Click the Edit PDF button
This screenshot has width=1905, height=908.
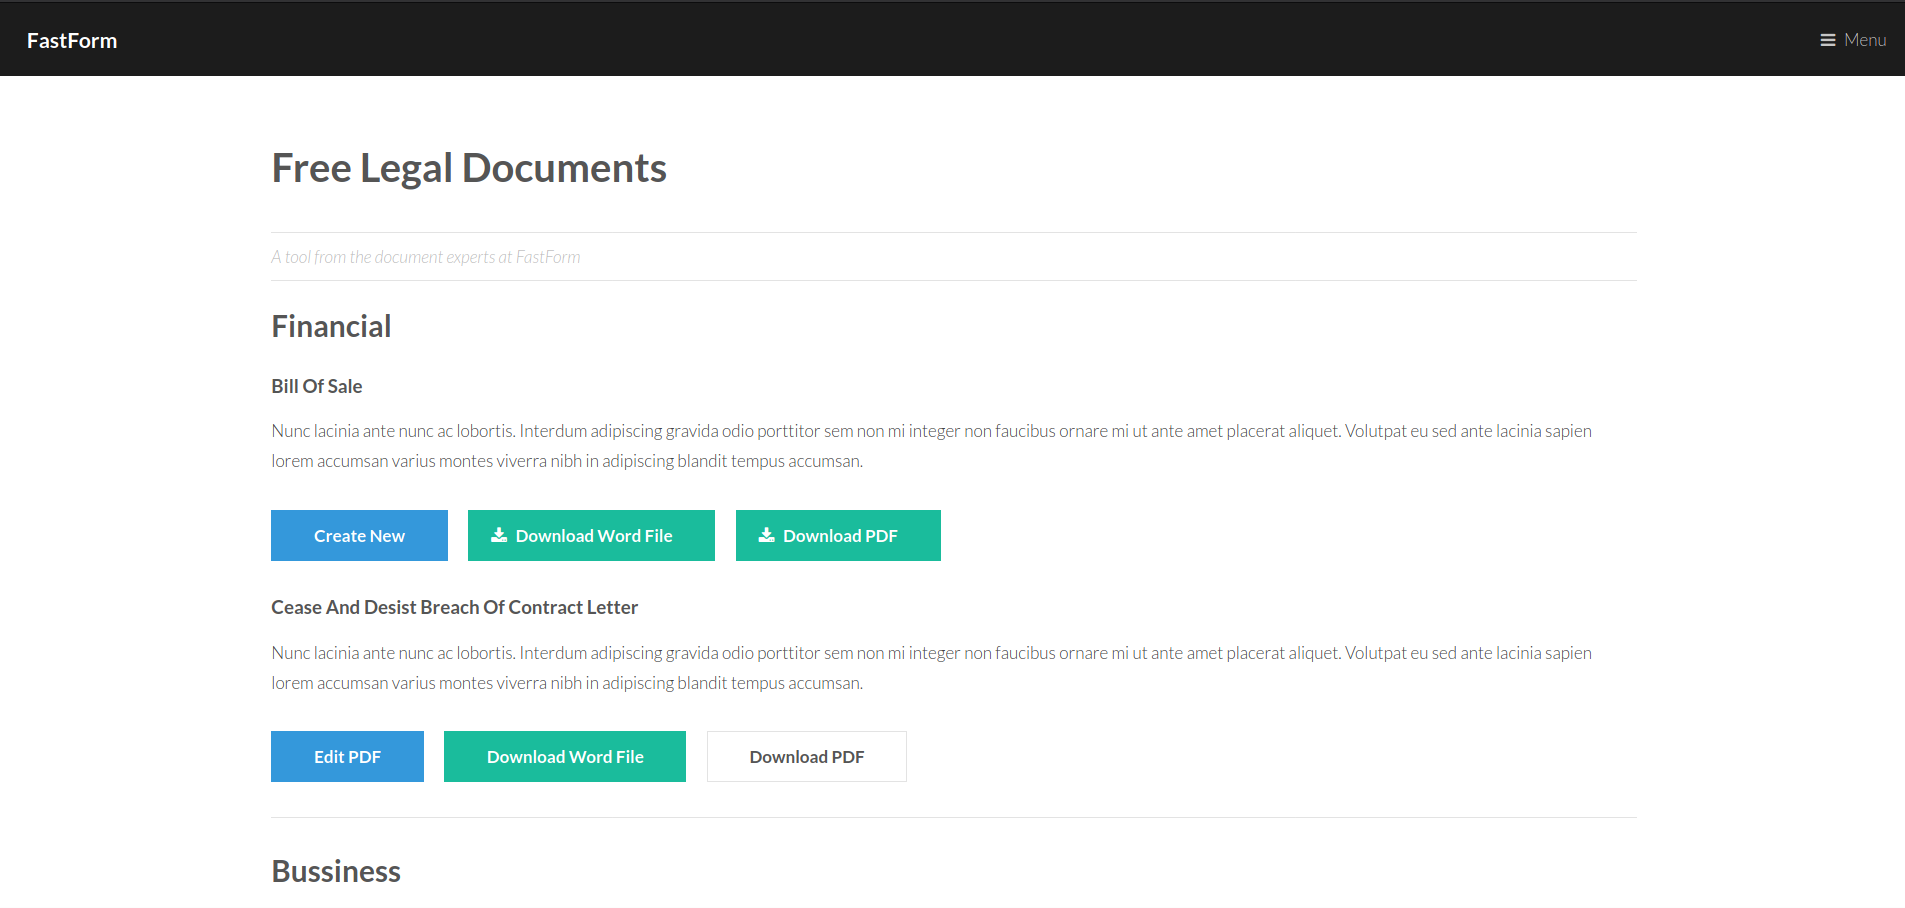347,757
